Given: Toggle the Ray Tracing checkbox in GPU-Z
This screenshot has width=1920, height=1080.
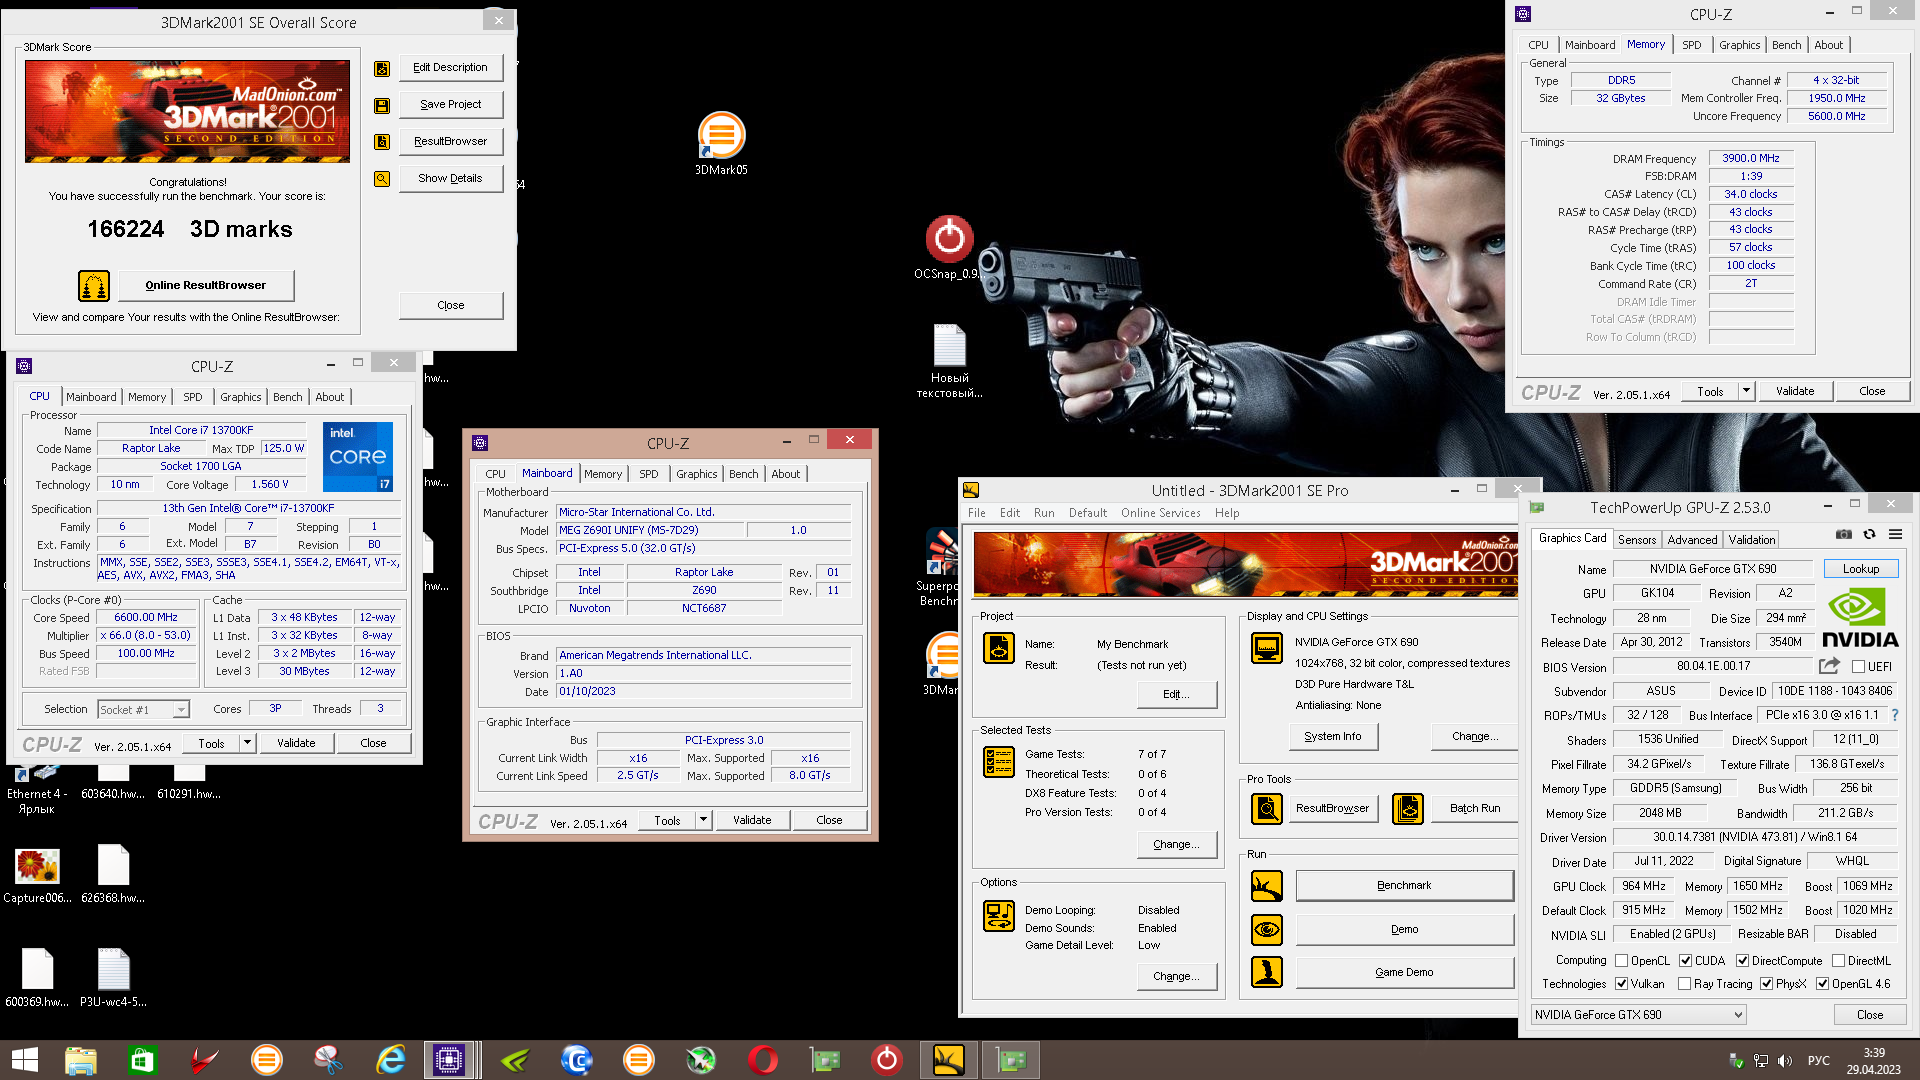Looking at the screenshot, I should click(1685, 984).
